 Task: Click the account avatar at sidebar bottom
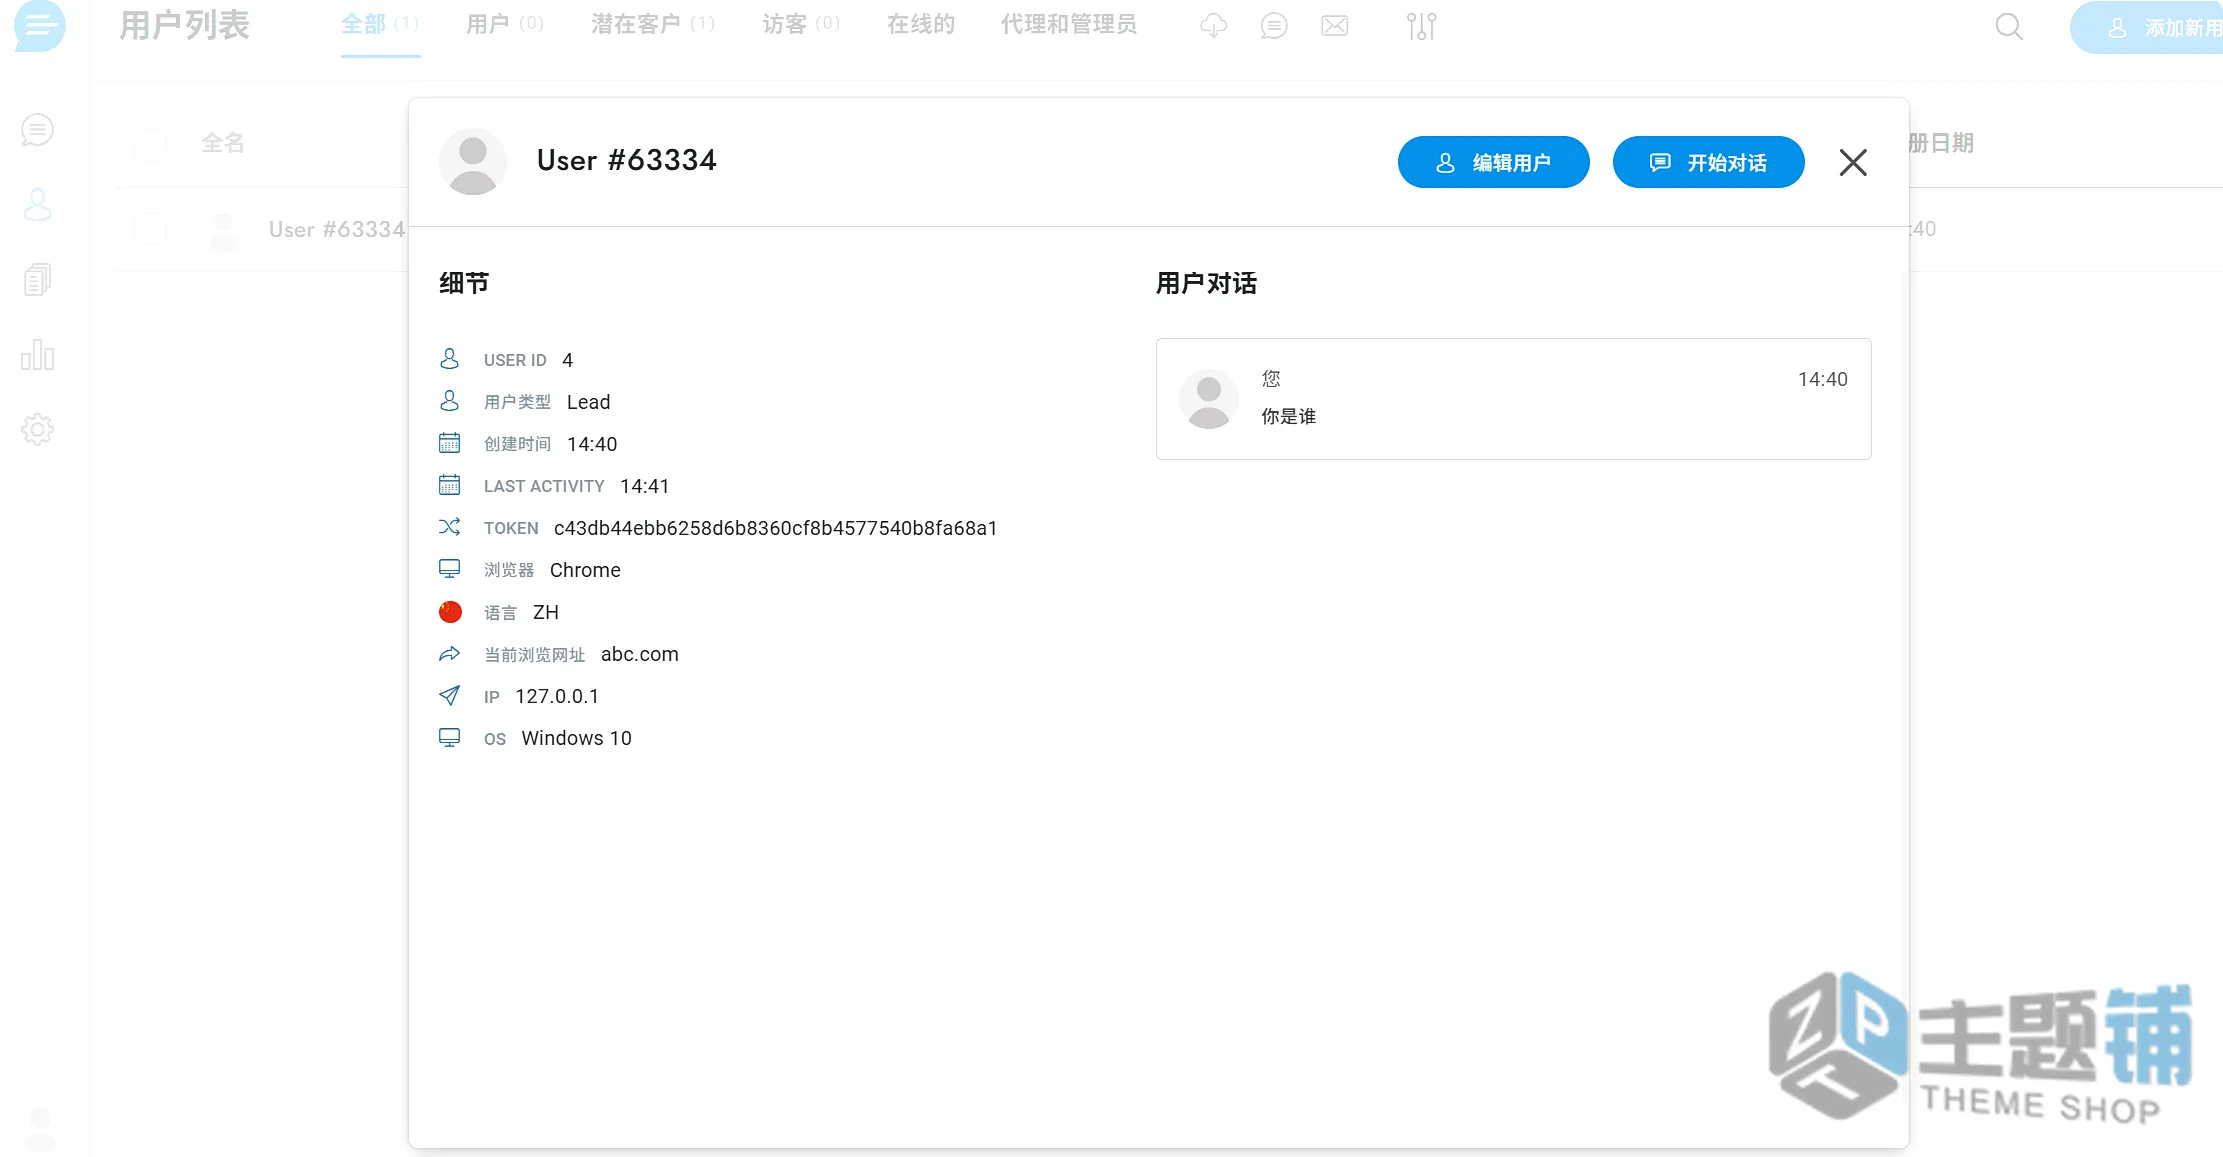pos(40,1130)
